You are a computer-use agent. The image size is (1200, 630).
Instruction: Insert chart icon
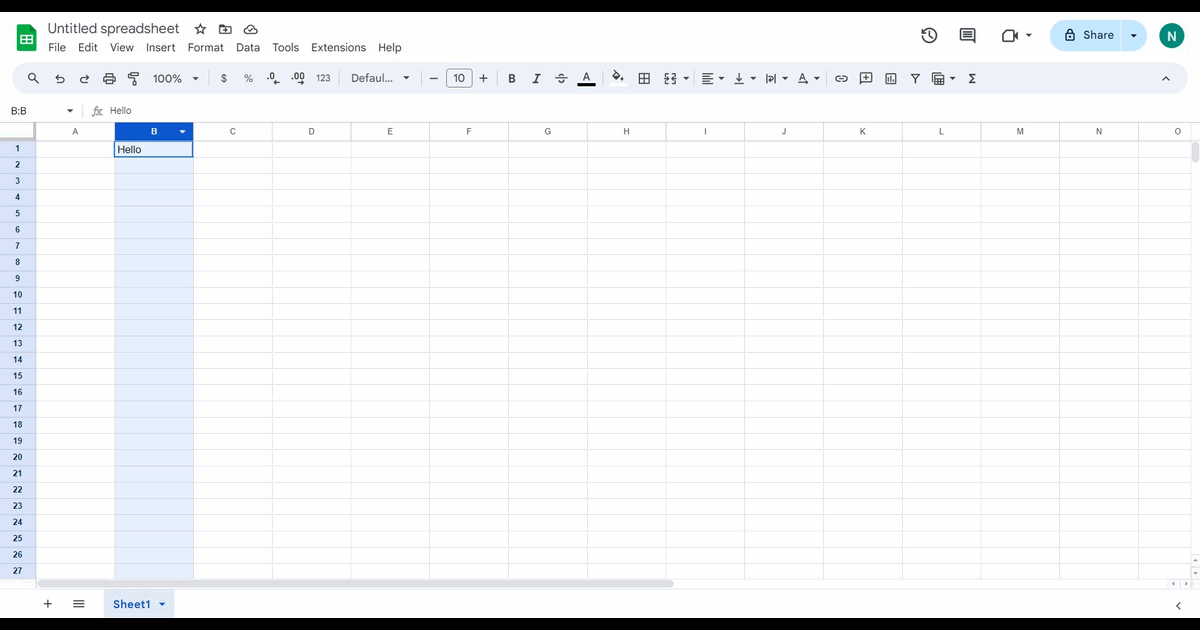click(891, 78)
